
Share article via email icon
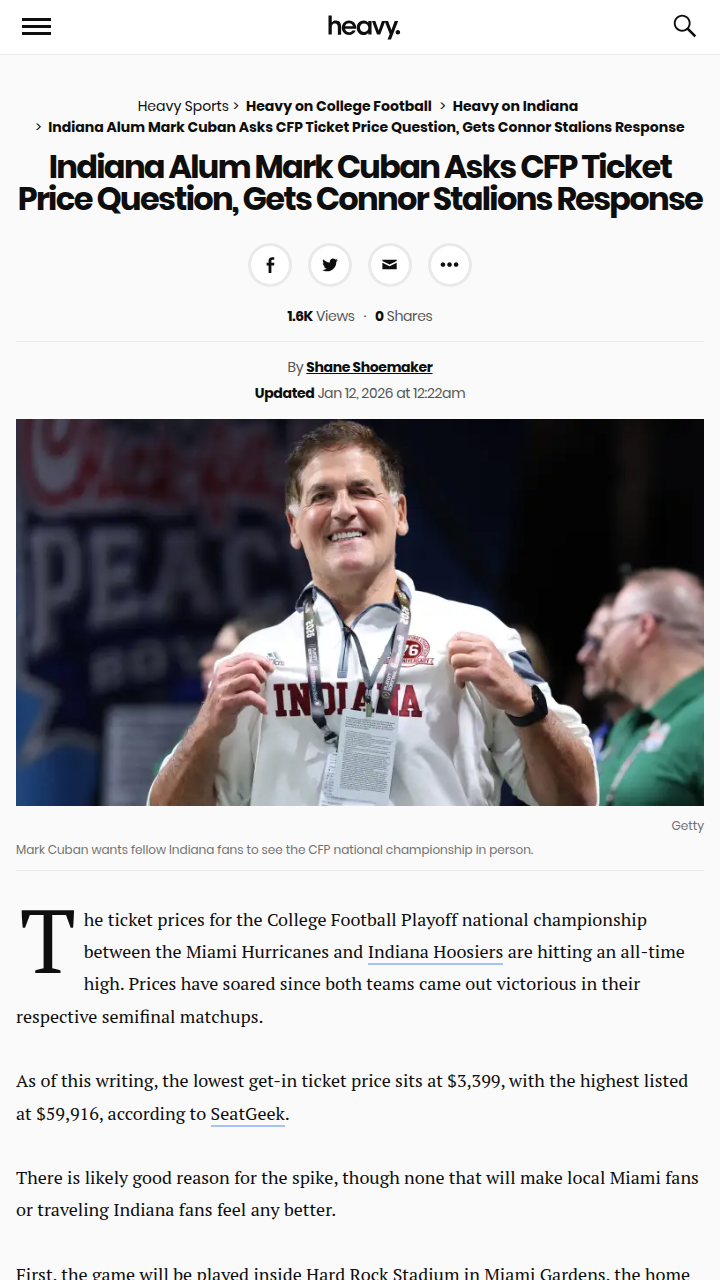pos(390,265)
